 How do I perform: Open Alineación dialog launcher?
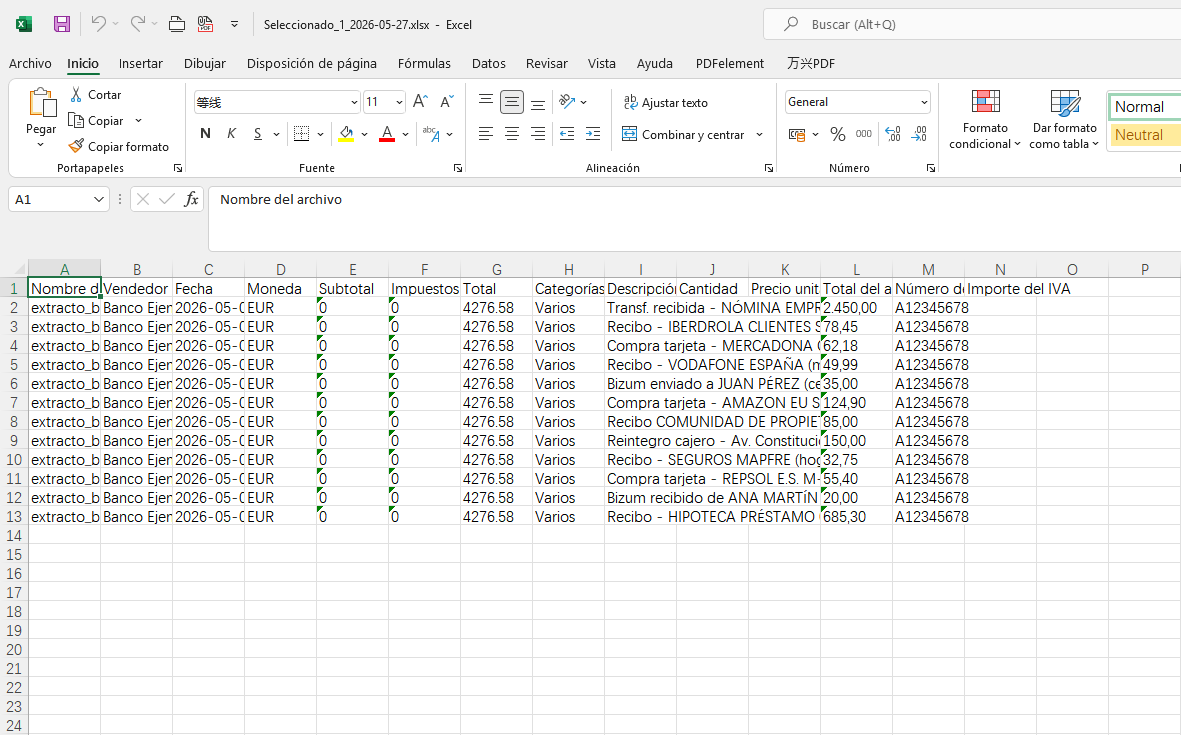pos(768,168)
